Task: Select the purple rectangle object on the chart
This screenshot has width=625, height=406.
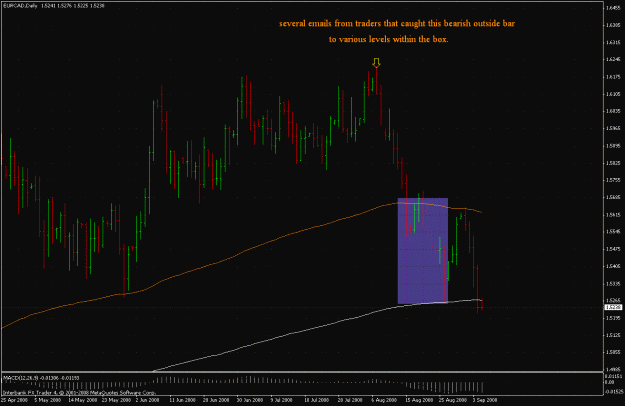Action: point(423,251)
